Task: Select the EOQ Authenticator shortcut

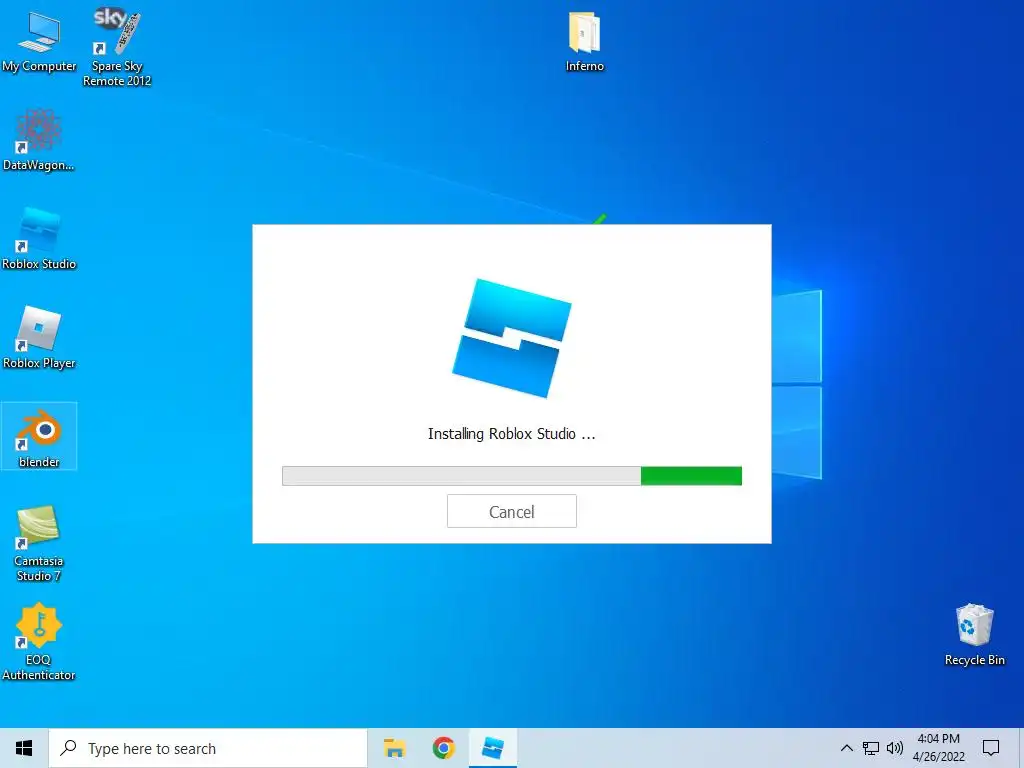Action: pos(39,642)
